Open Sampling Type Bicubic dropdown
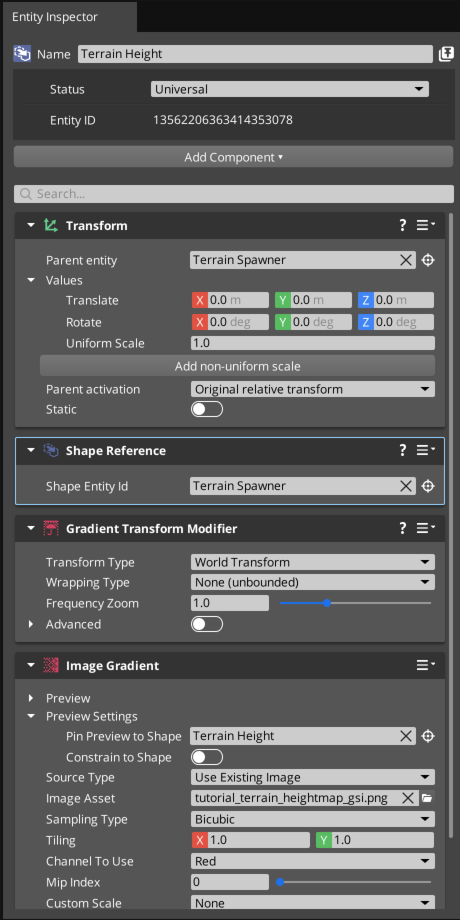 point(313,819)
